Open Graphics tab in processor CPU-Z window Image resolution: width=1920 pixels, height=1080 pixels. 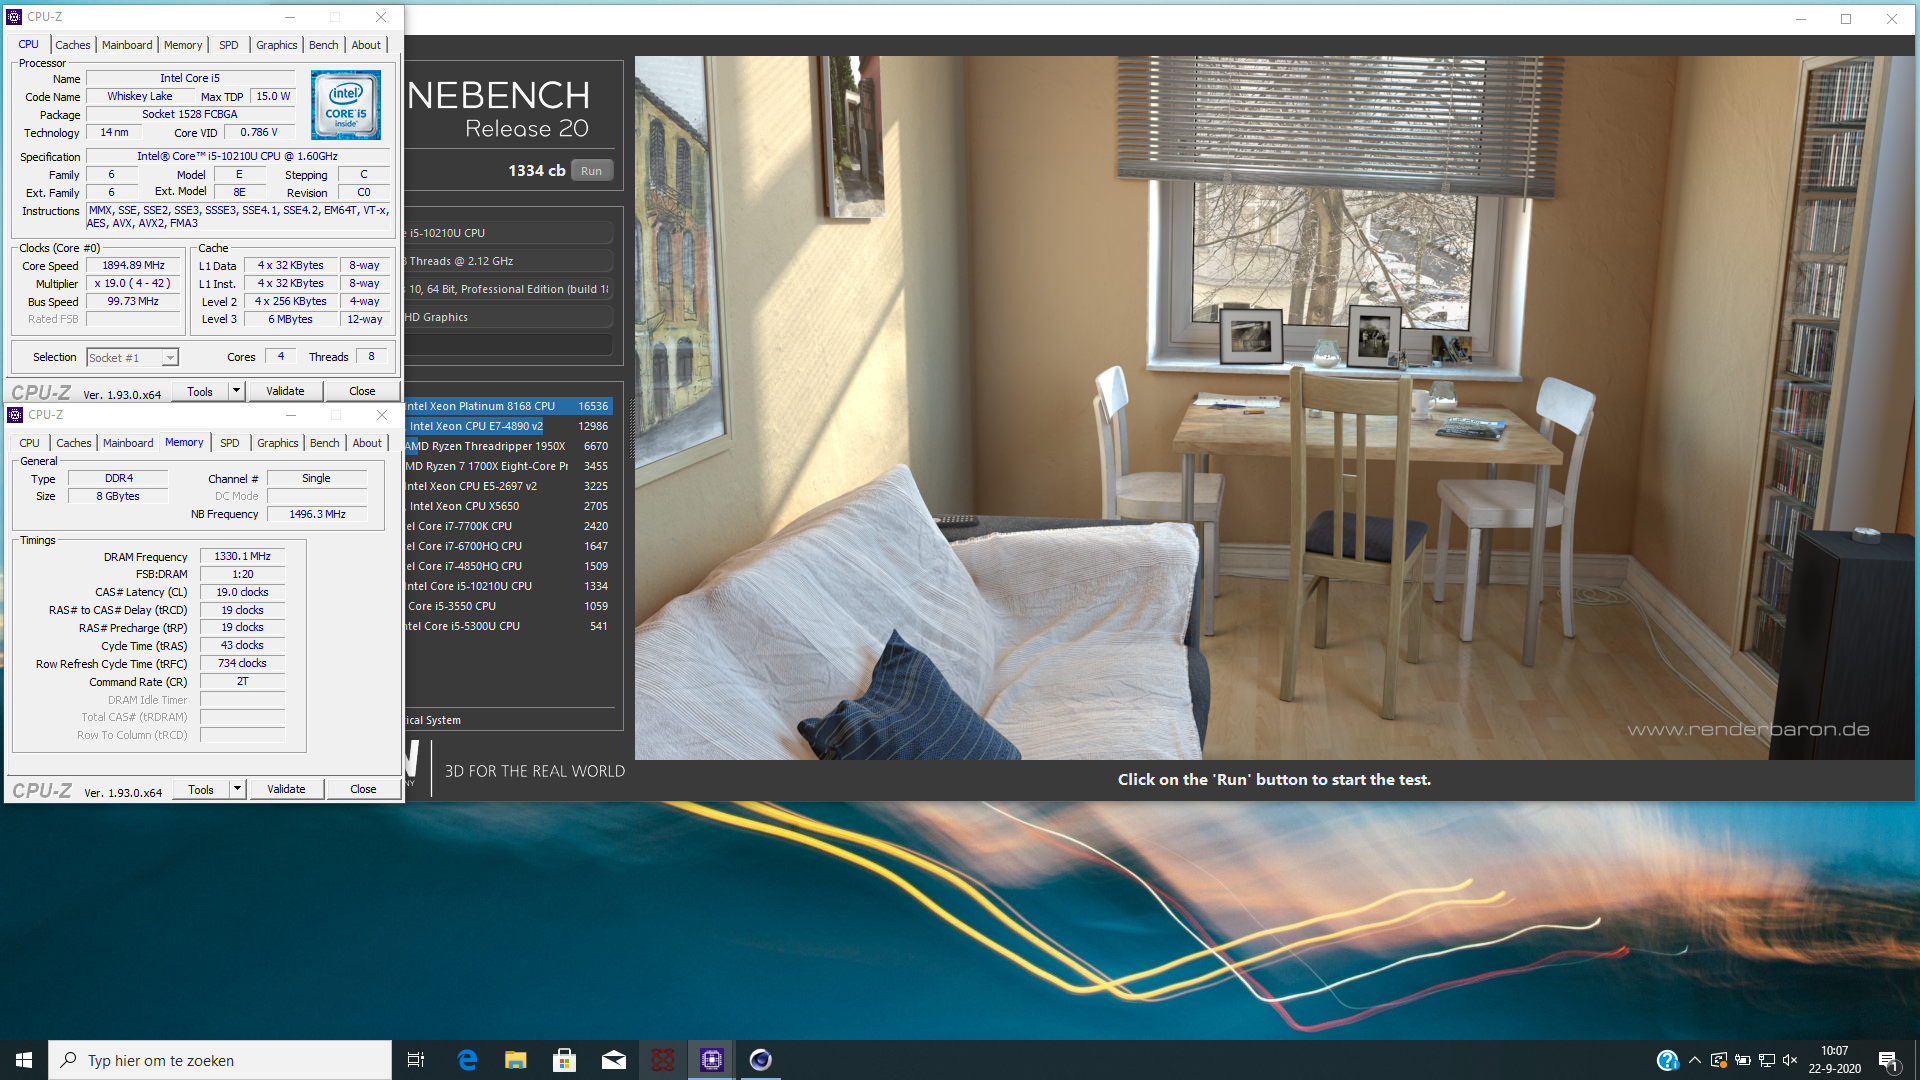click(277, 45)
